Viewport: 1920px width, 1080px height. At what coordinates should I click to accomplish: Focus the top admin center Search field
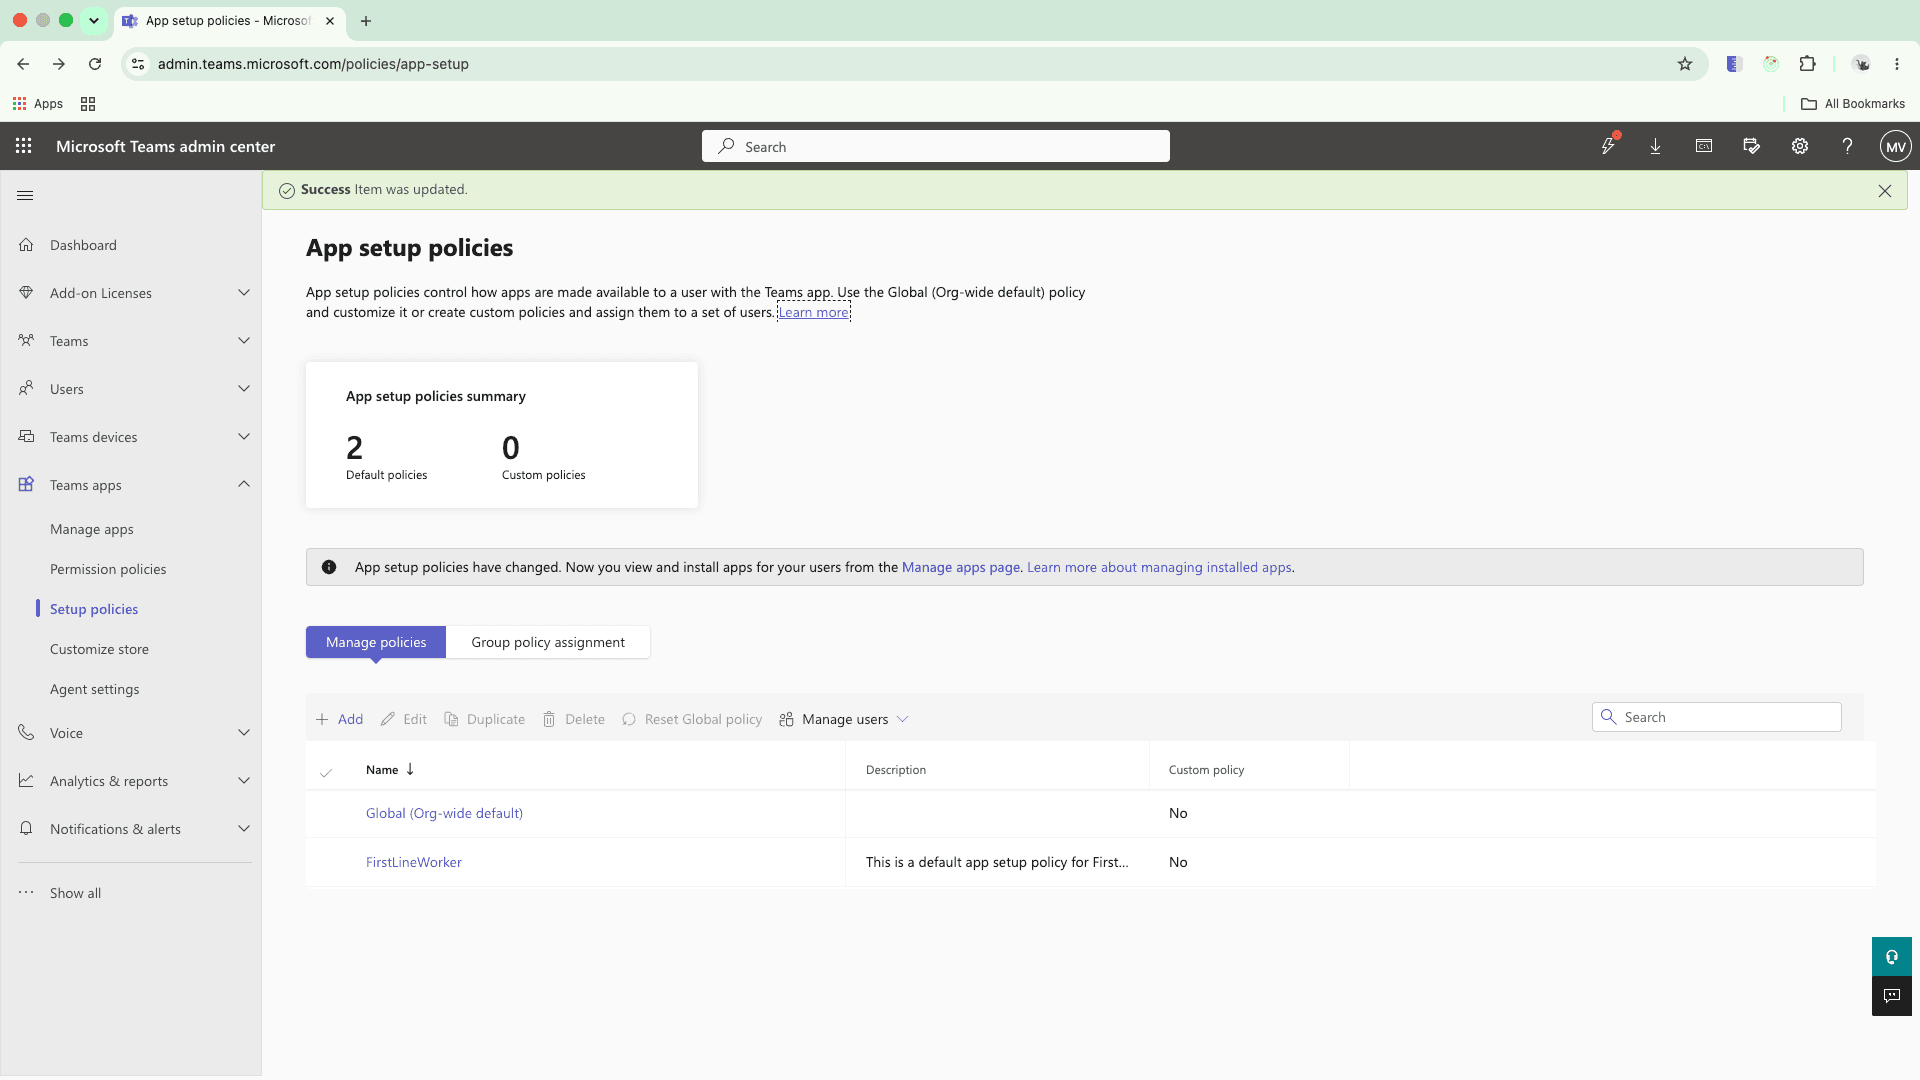coord(936,146)
